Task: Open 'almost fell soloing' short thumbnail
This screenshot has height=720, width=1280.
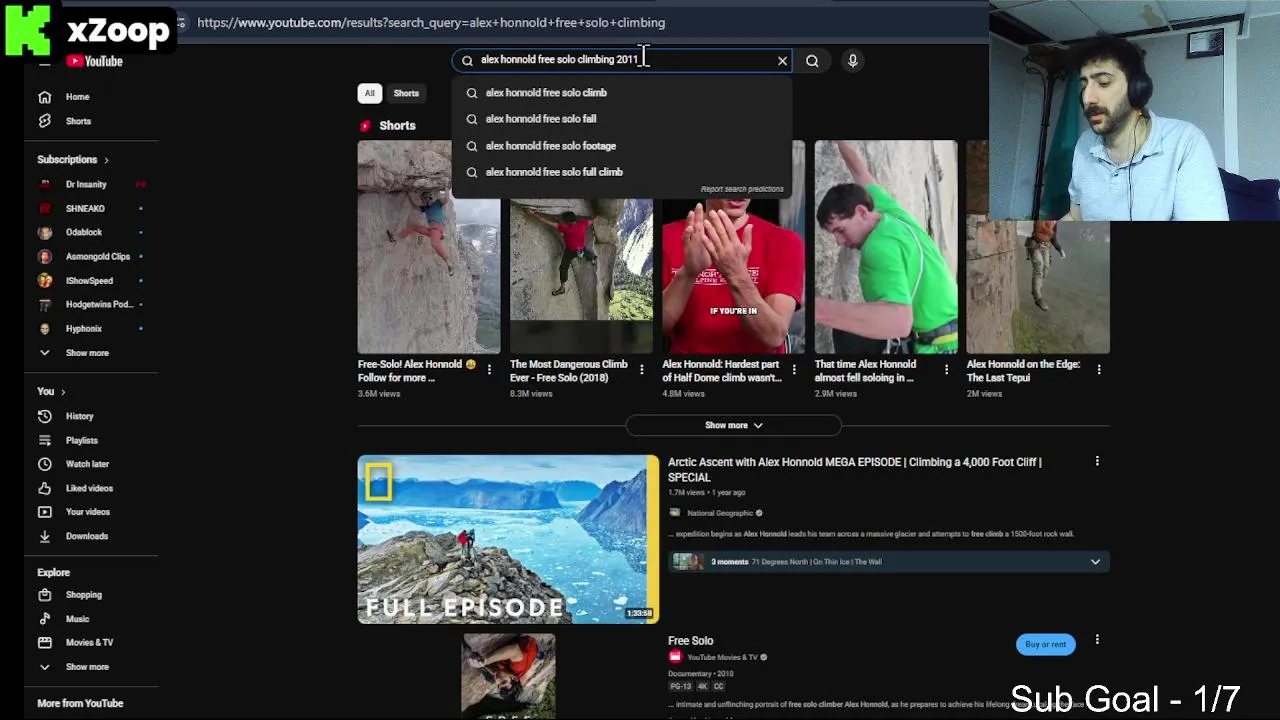Action: [886, 247]
